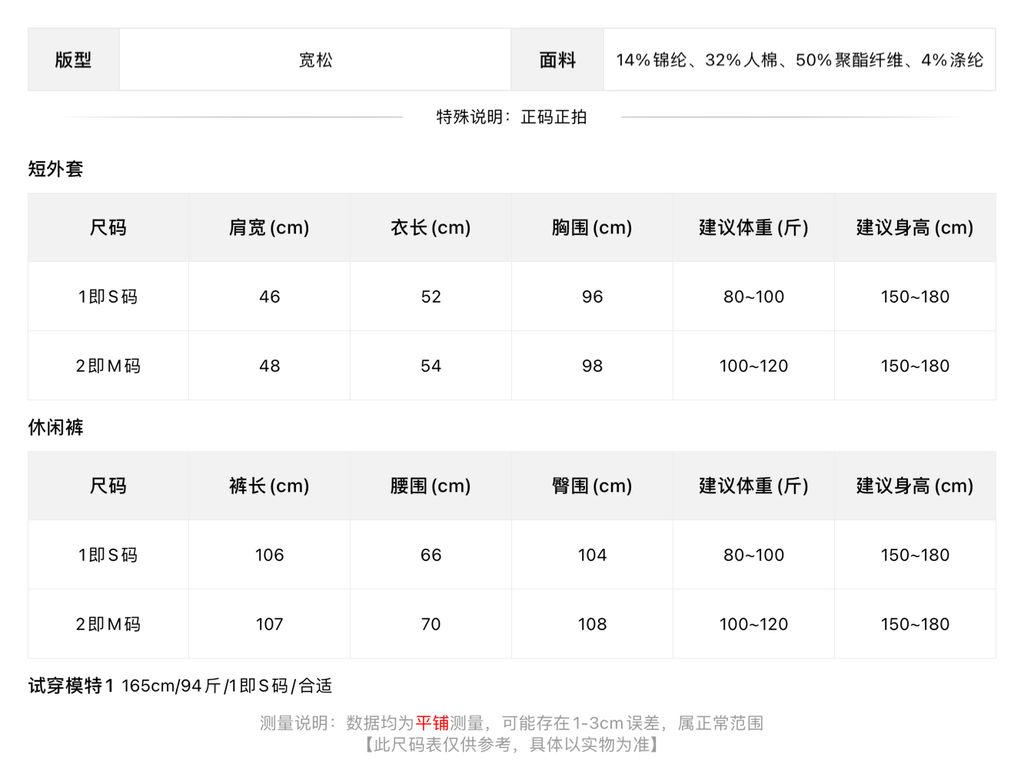The image size is (1024, 783).
Task: Select hip value 104
Action: (x=592, y=555)
